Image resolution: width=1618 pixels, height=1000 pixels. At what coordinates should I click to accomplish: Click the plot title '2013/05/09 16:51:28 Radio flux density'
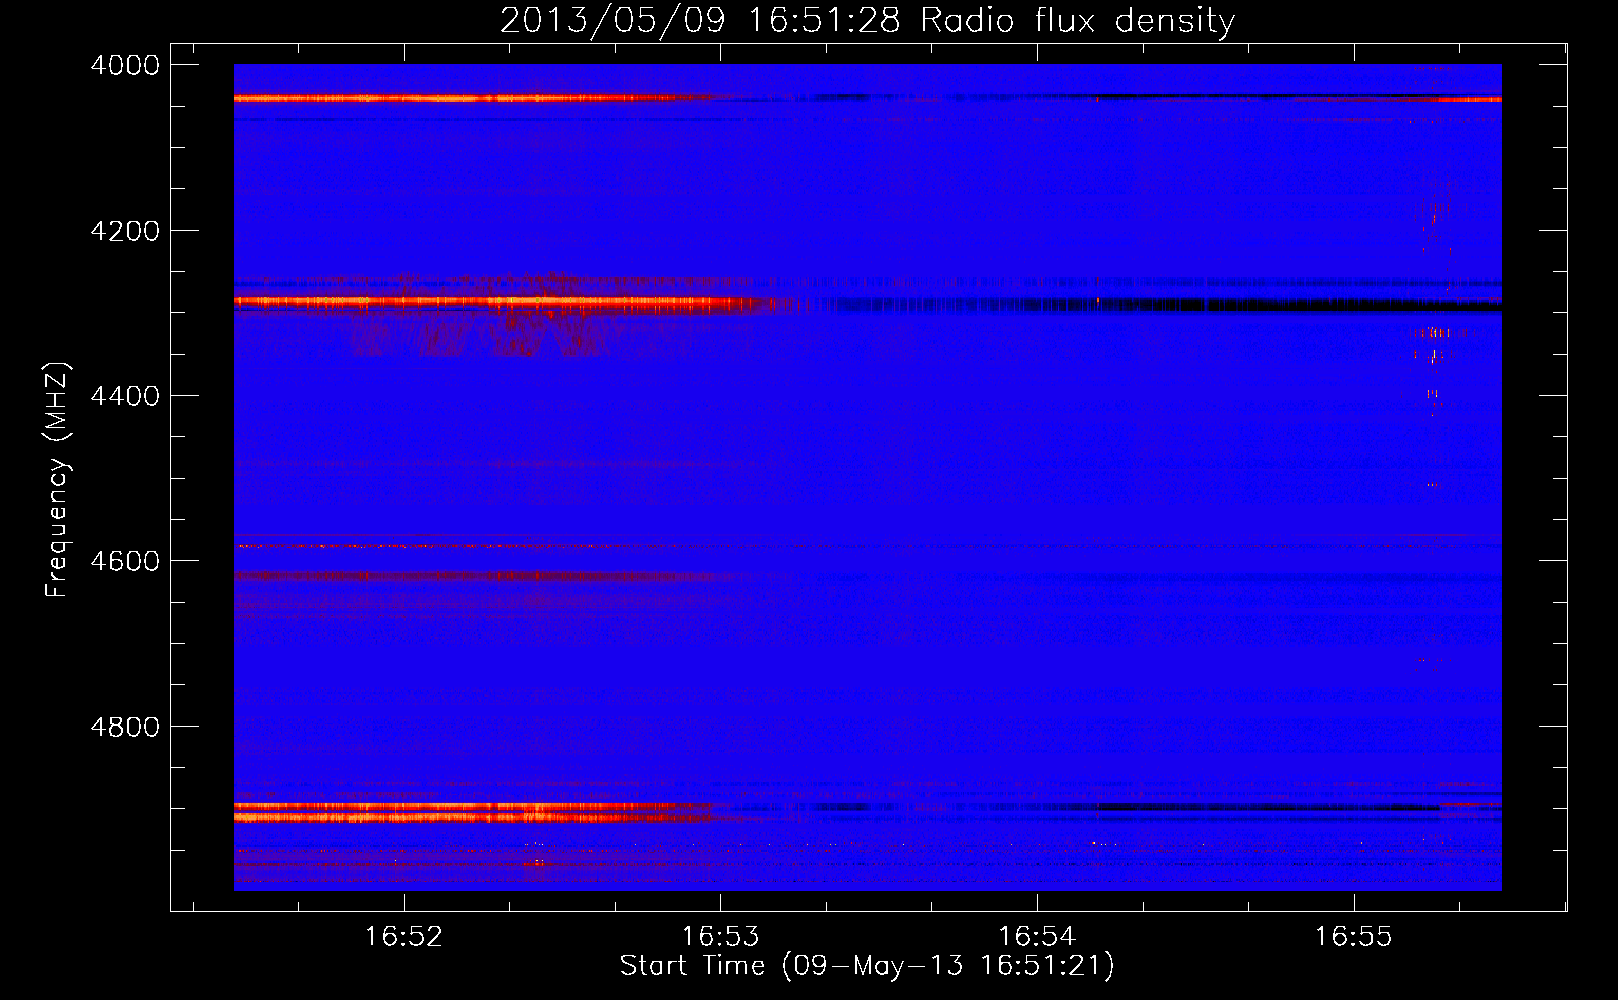[867, 20]
